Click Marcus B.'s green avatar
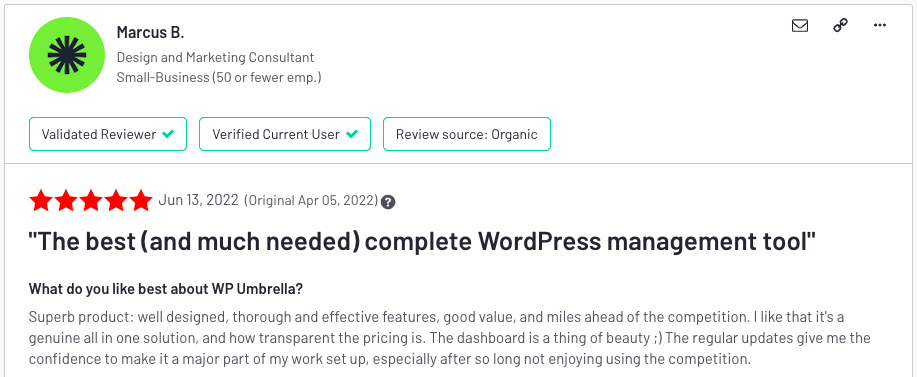The image size is (917, 377). (x=67, y=55)
